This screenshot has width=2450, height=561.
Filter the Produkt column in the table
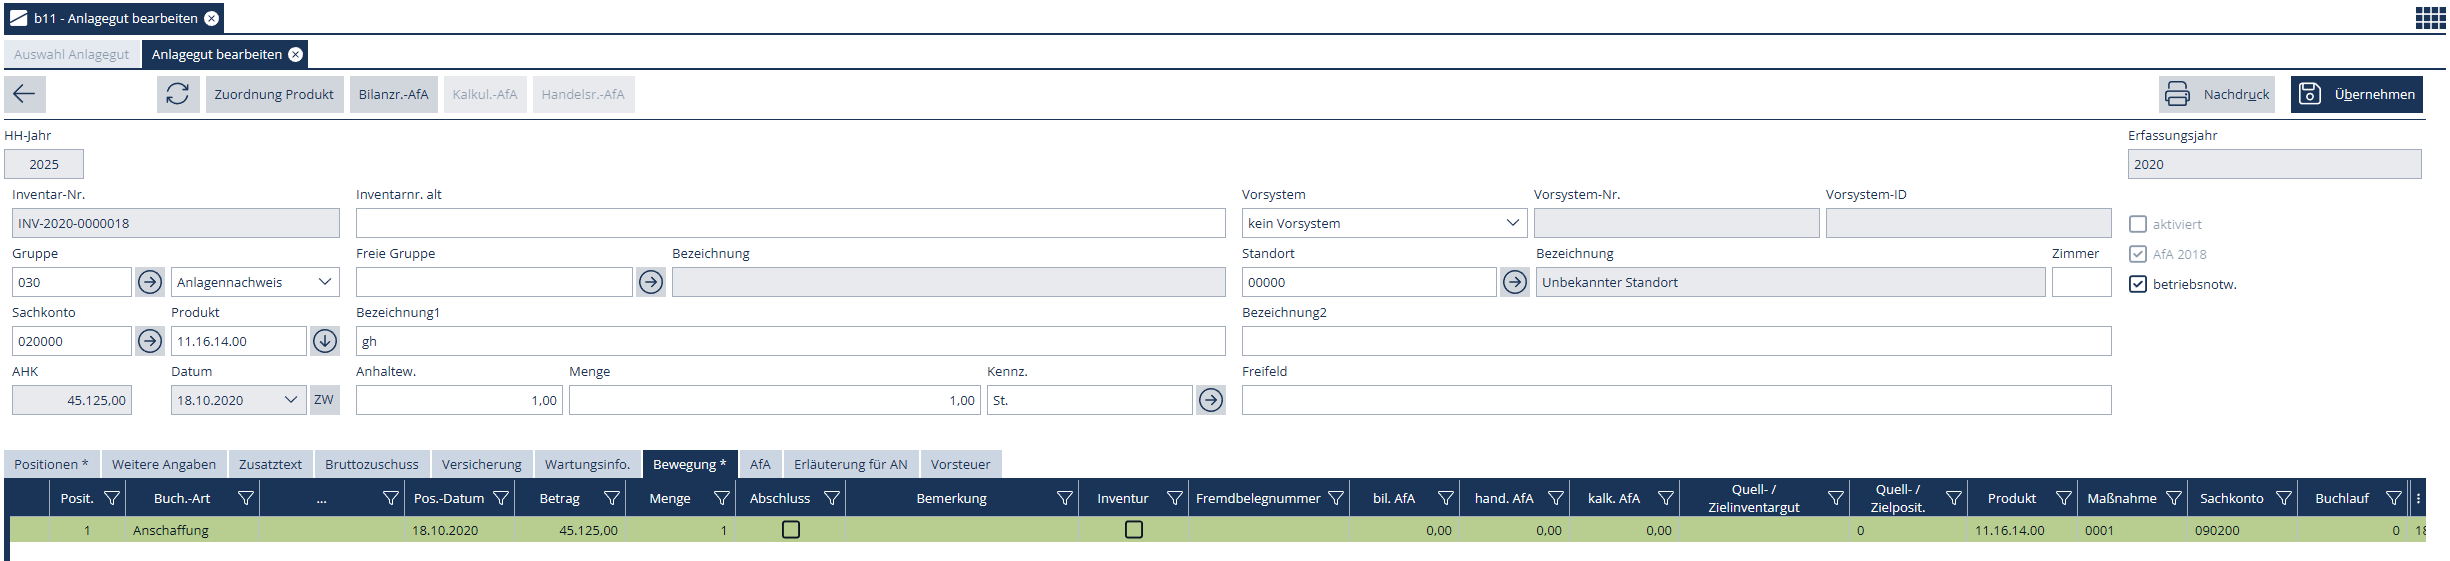[x=2063, y=498]
